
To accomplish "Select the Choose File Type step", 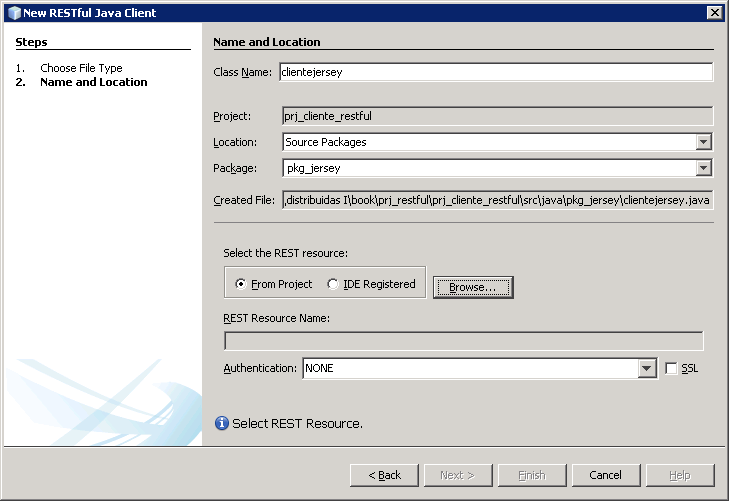I will coord(81,68).
